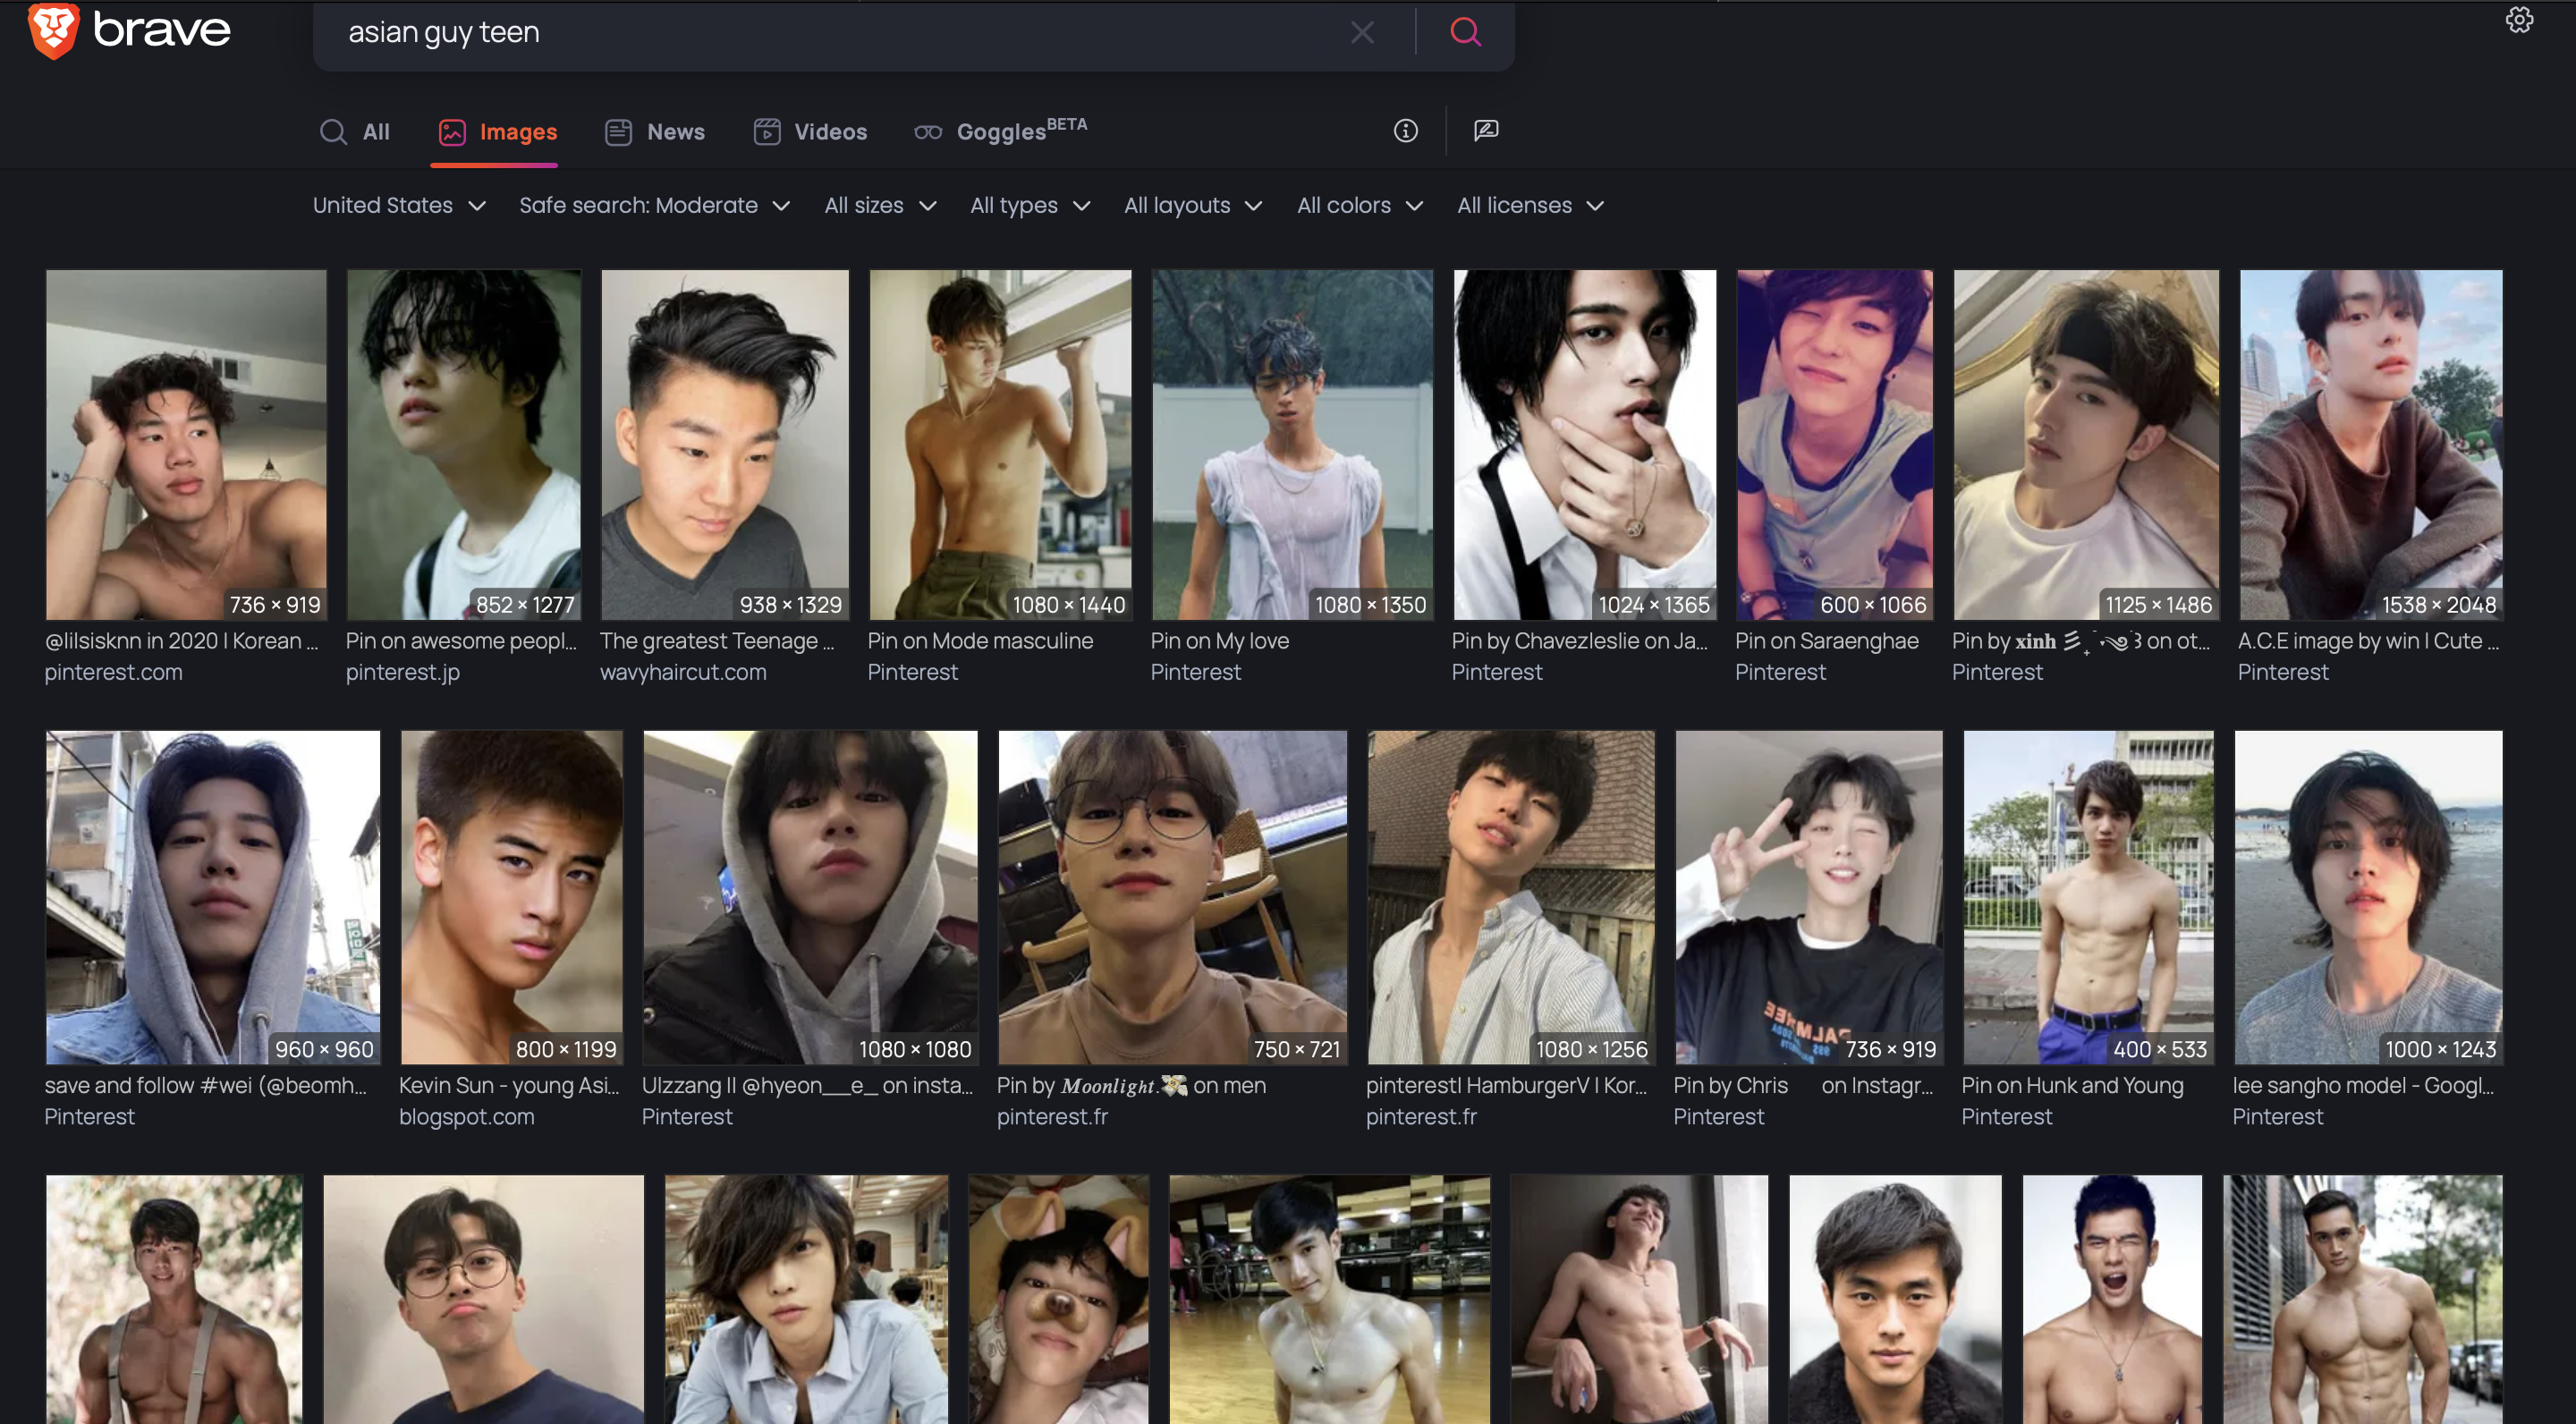Select the Videos tab

tap(810, 132)
